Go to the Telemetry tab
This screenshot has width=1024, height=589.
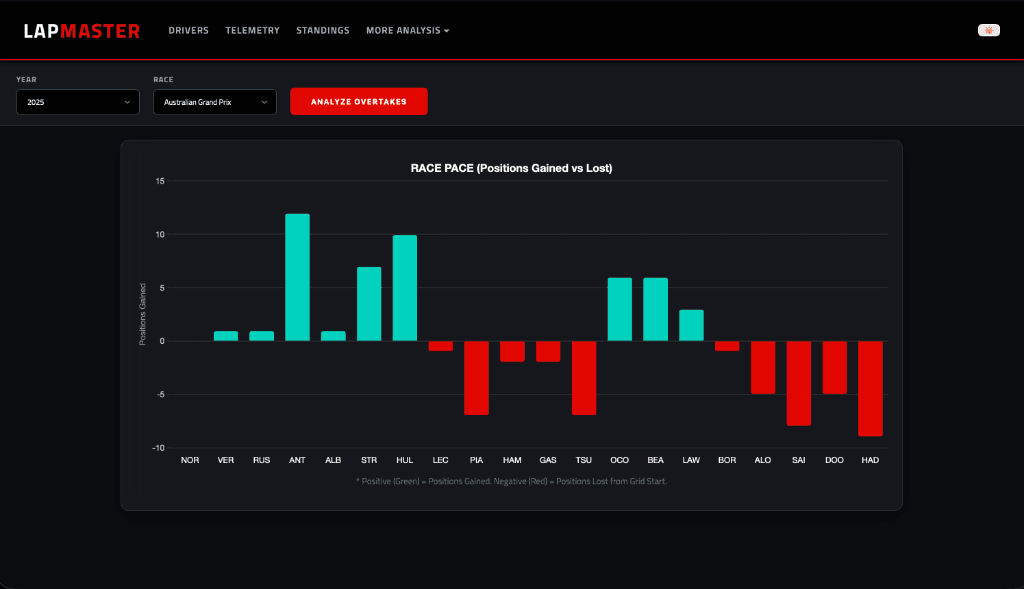click(252, 31)
